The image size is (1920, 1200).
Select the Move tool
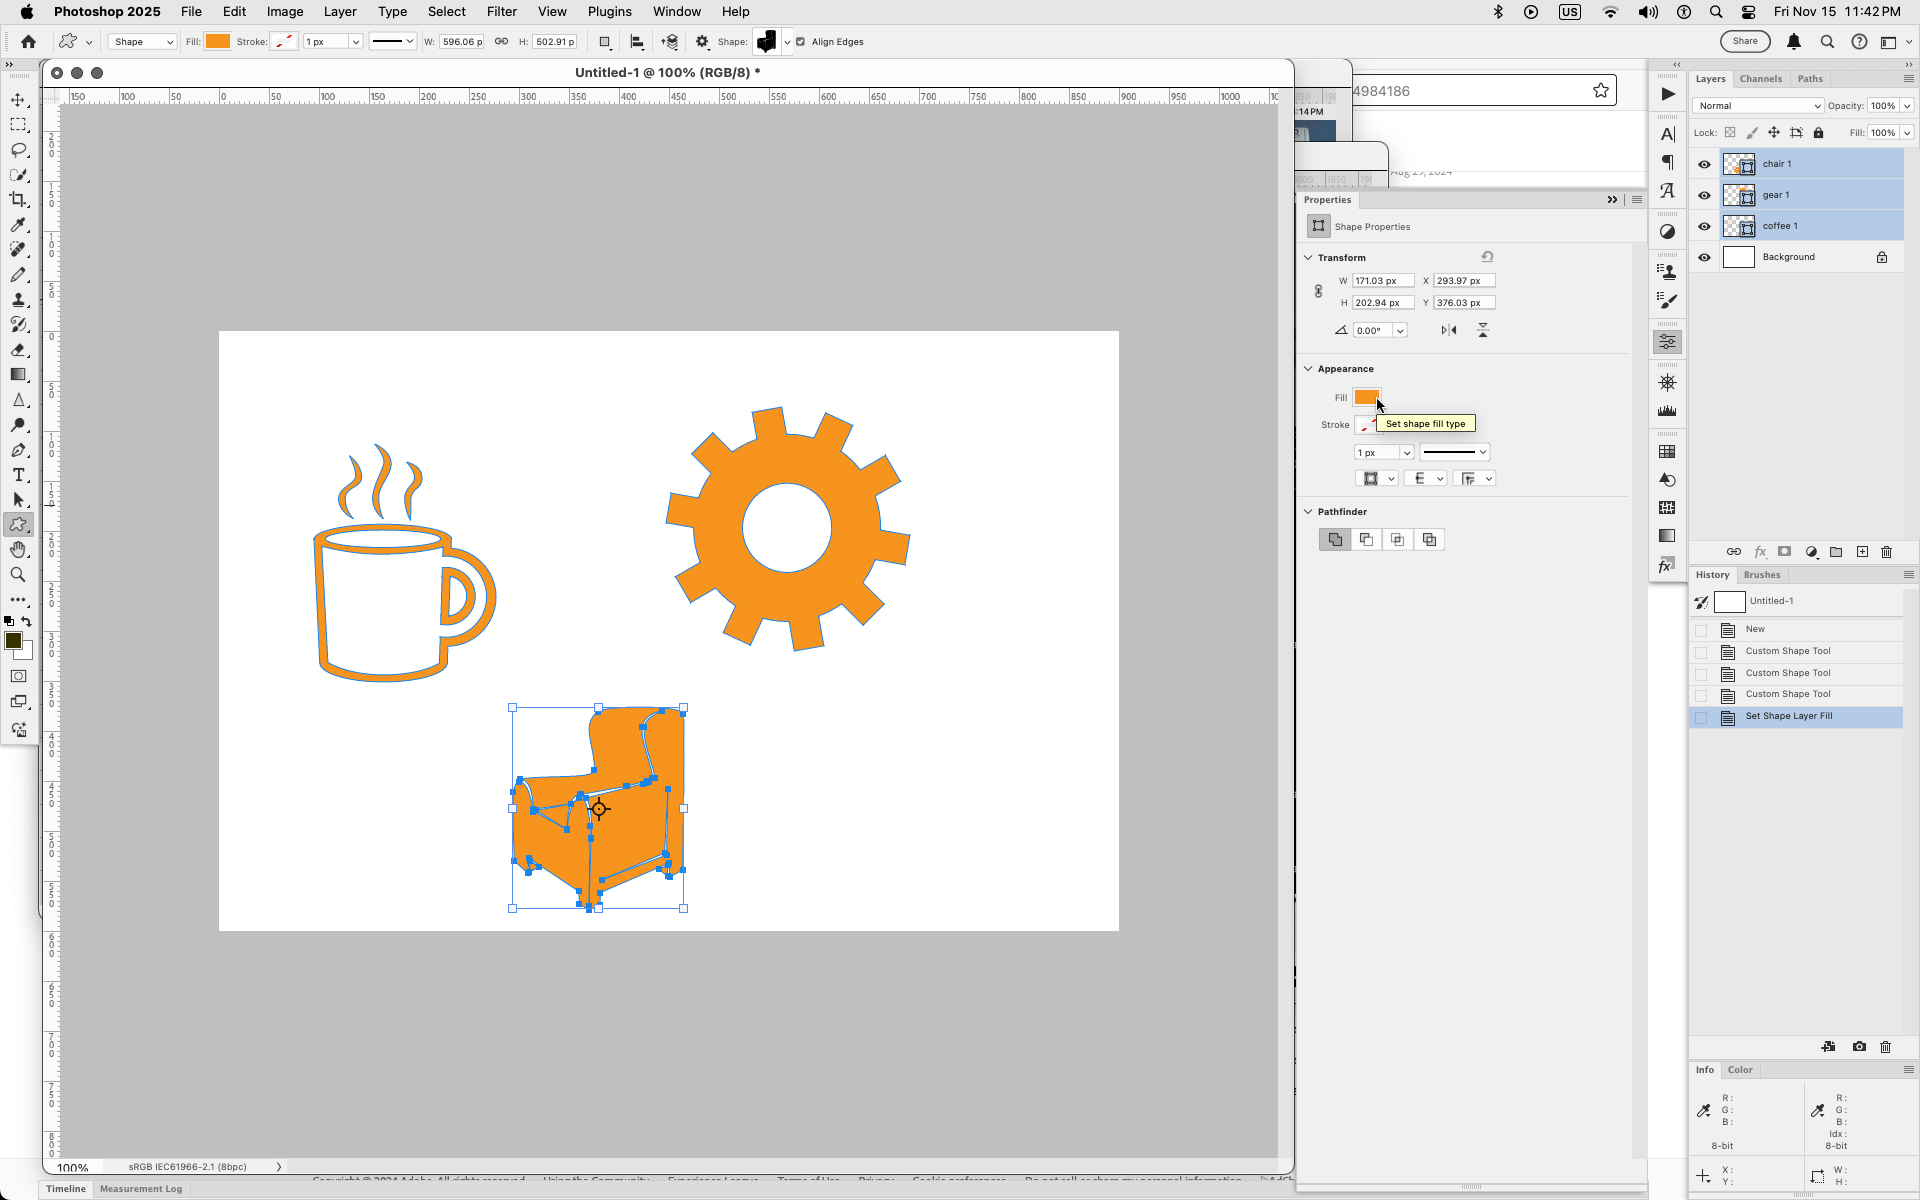coord(18,100)
